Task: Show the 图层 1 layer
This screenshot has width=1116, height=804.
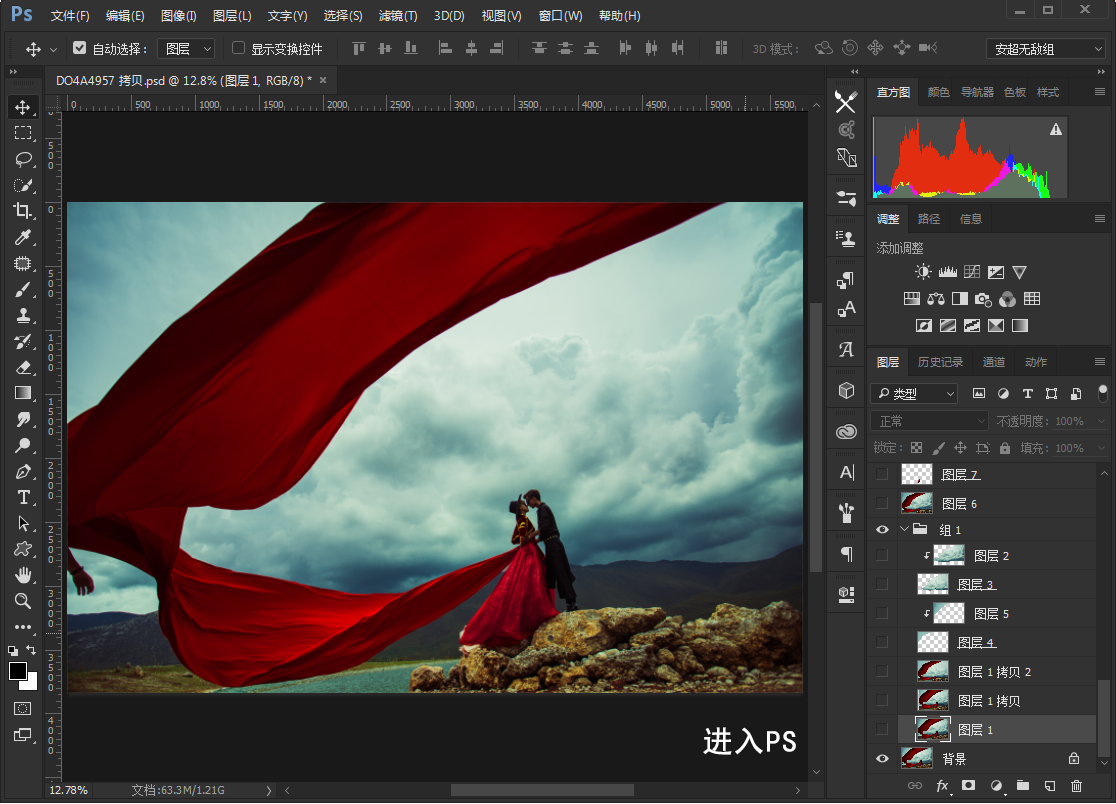Action: click(883, 729)
